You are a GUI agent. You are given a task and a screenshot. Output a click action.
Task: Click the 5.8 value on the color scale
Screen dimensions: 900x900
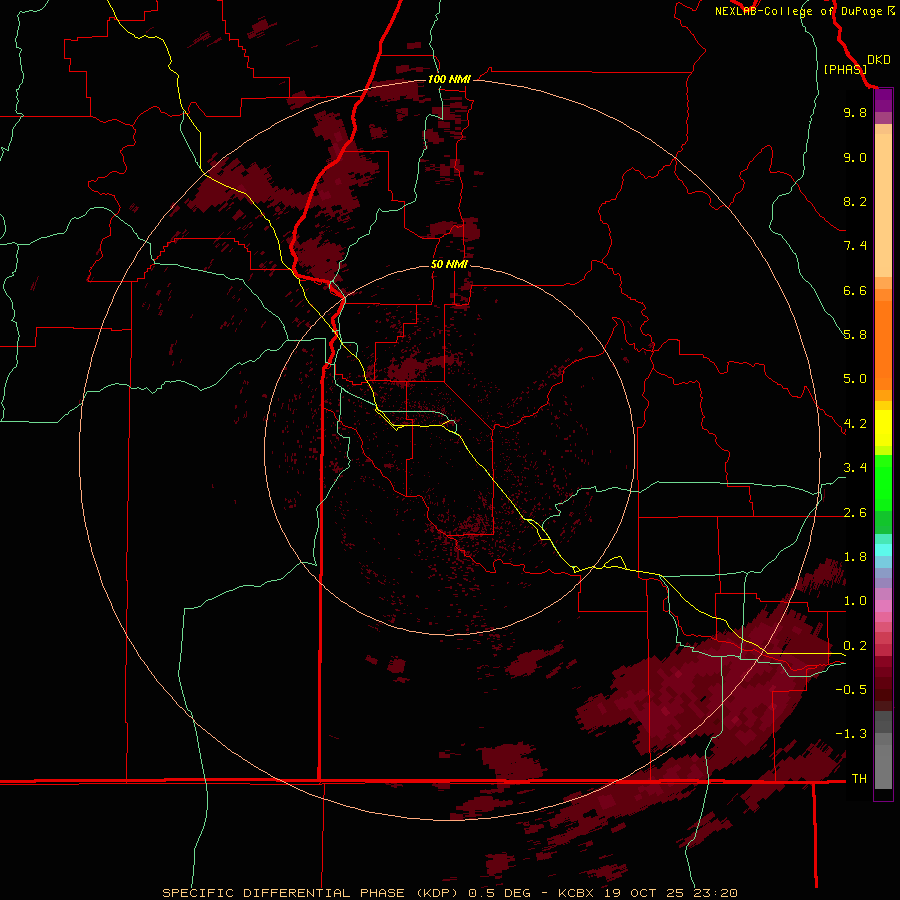[x=855, y=335]
